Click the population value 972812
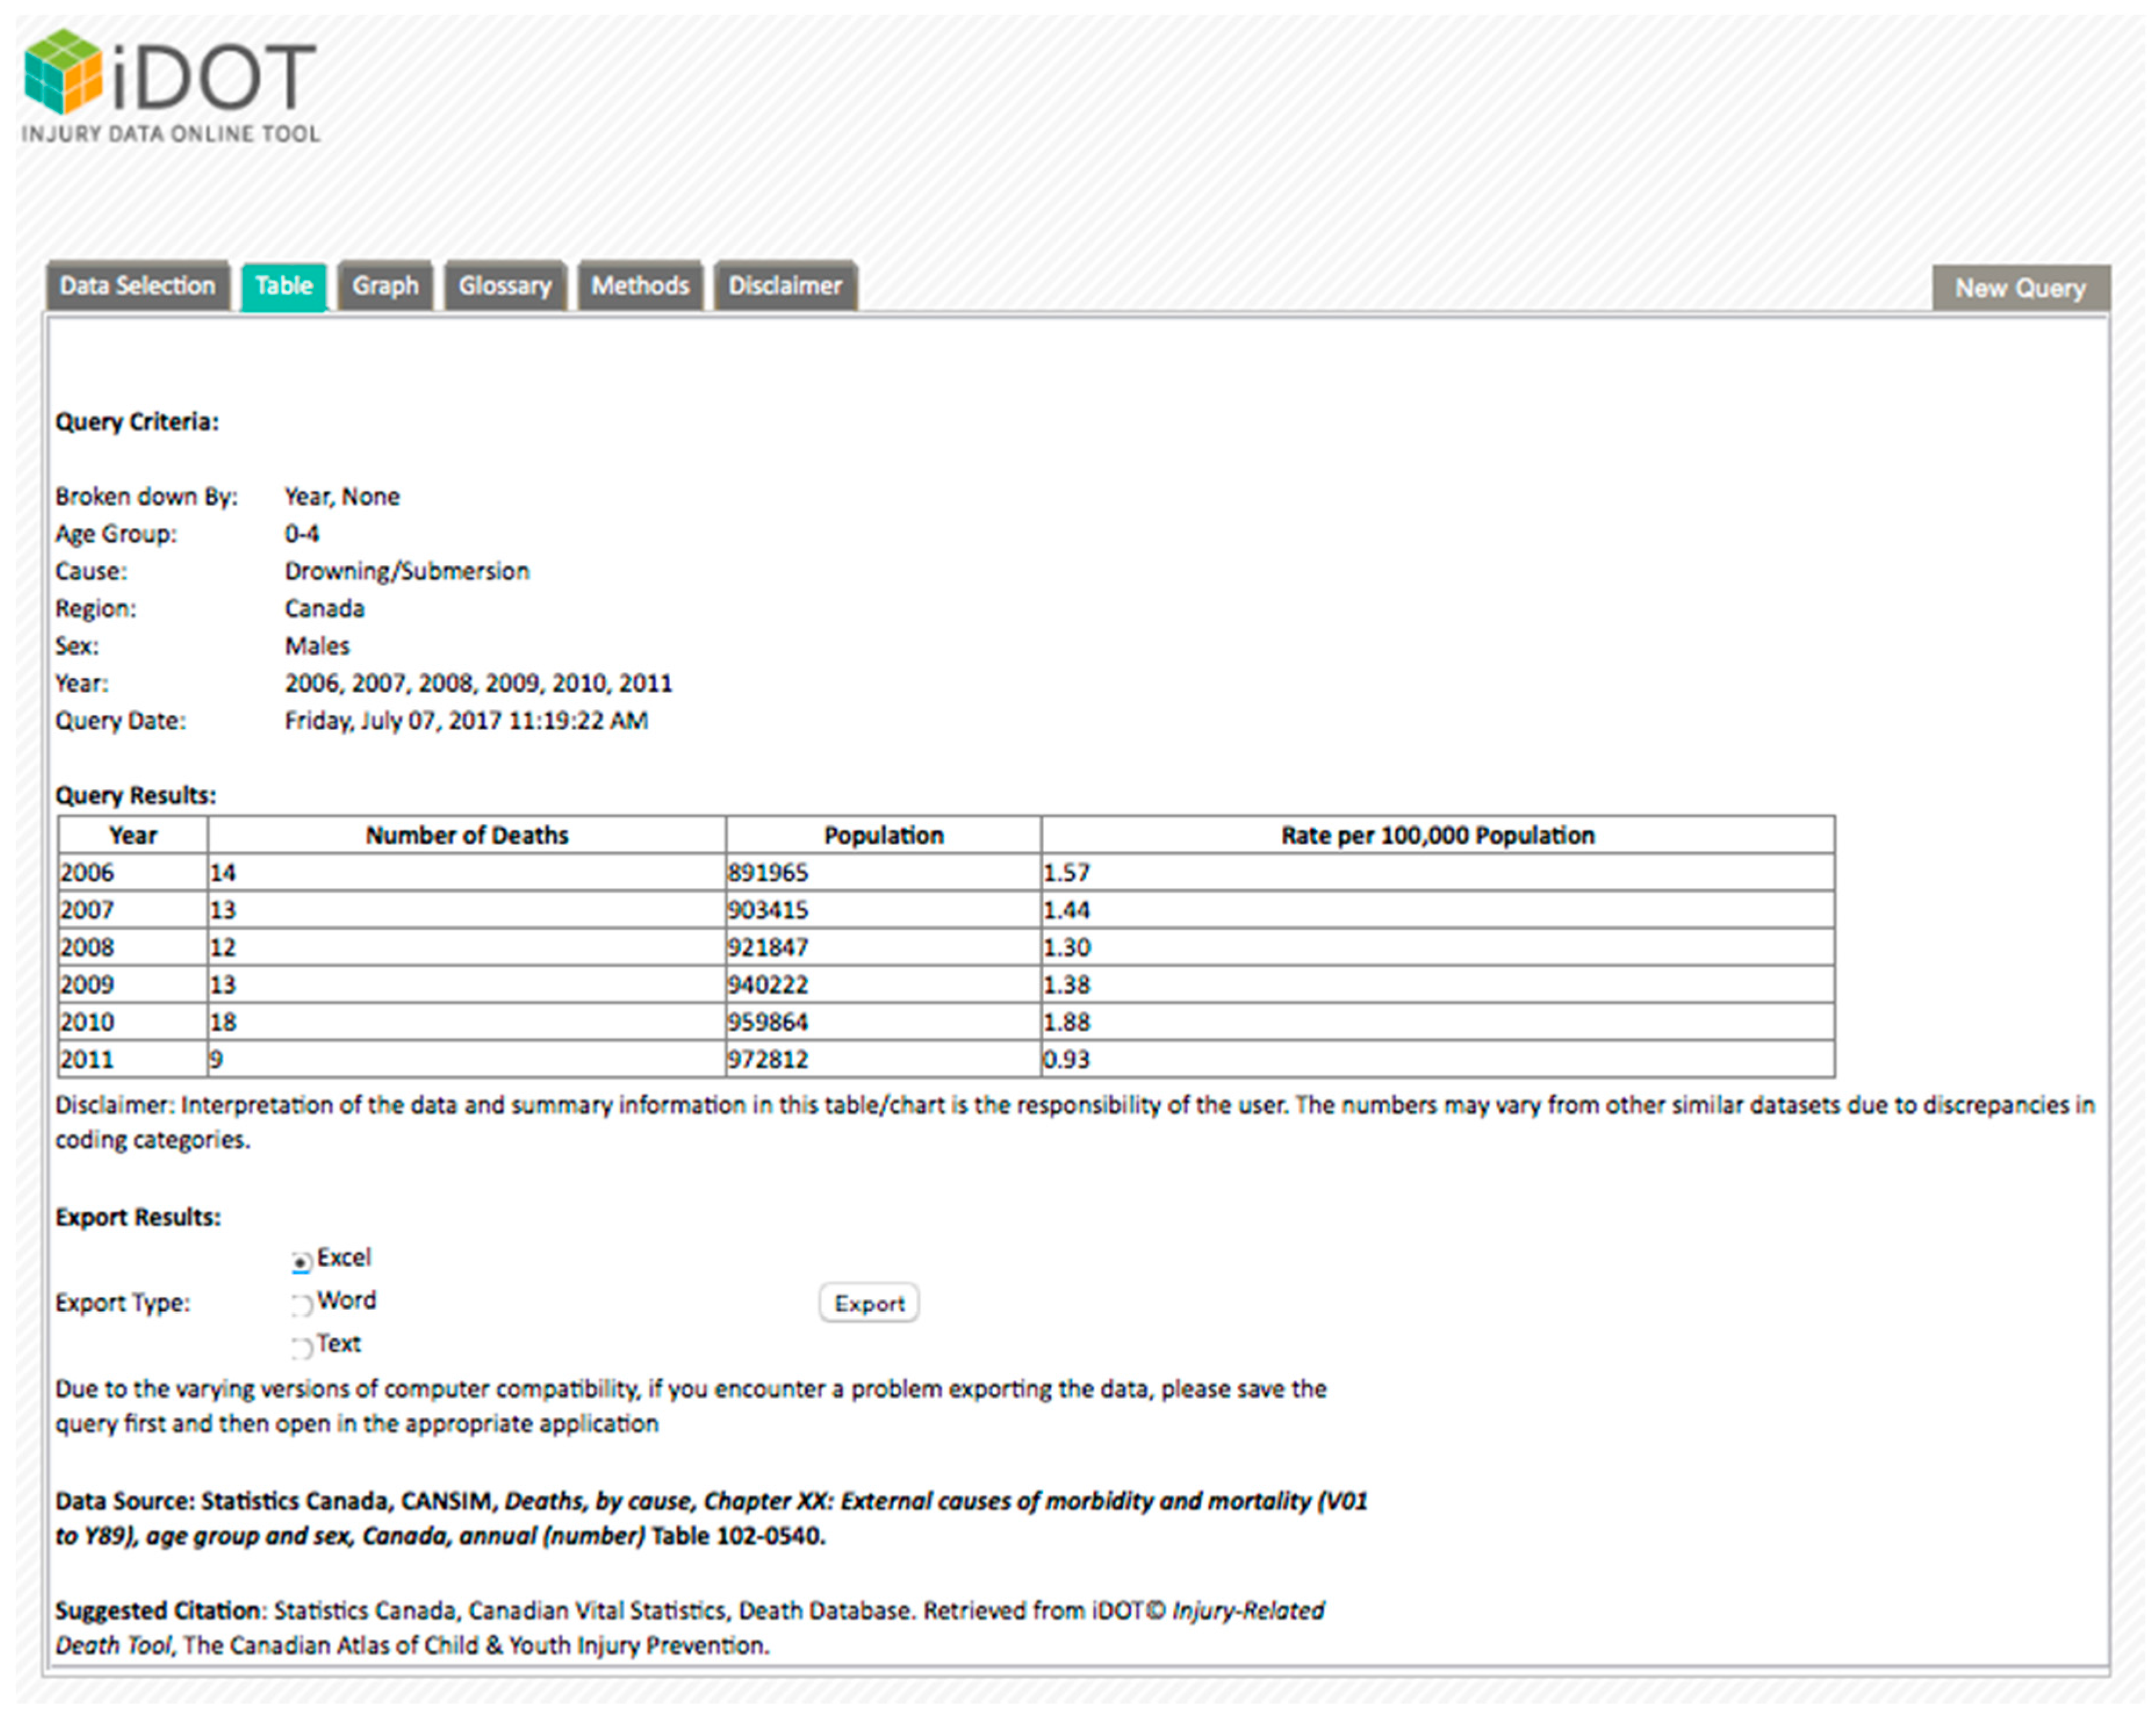This screenshot has height=1721, width=2156. (768, 1059)
